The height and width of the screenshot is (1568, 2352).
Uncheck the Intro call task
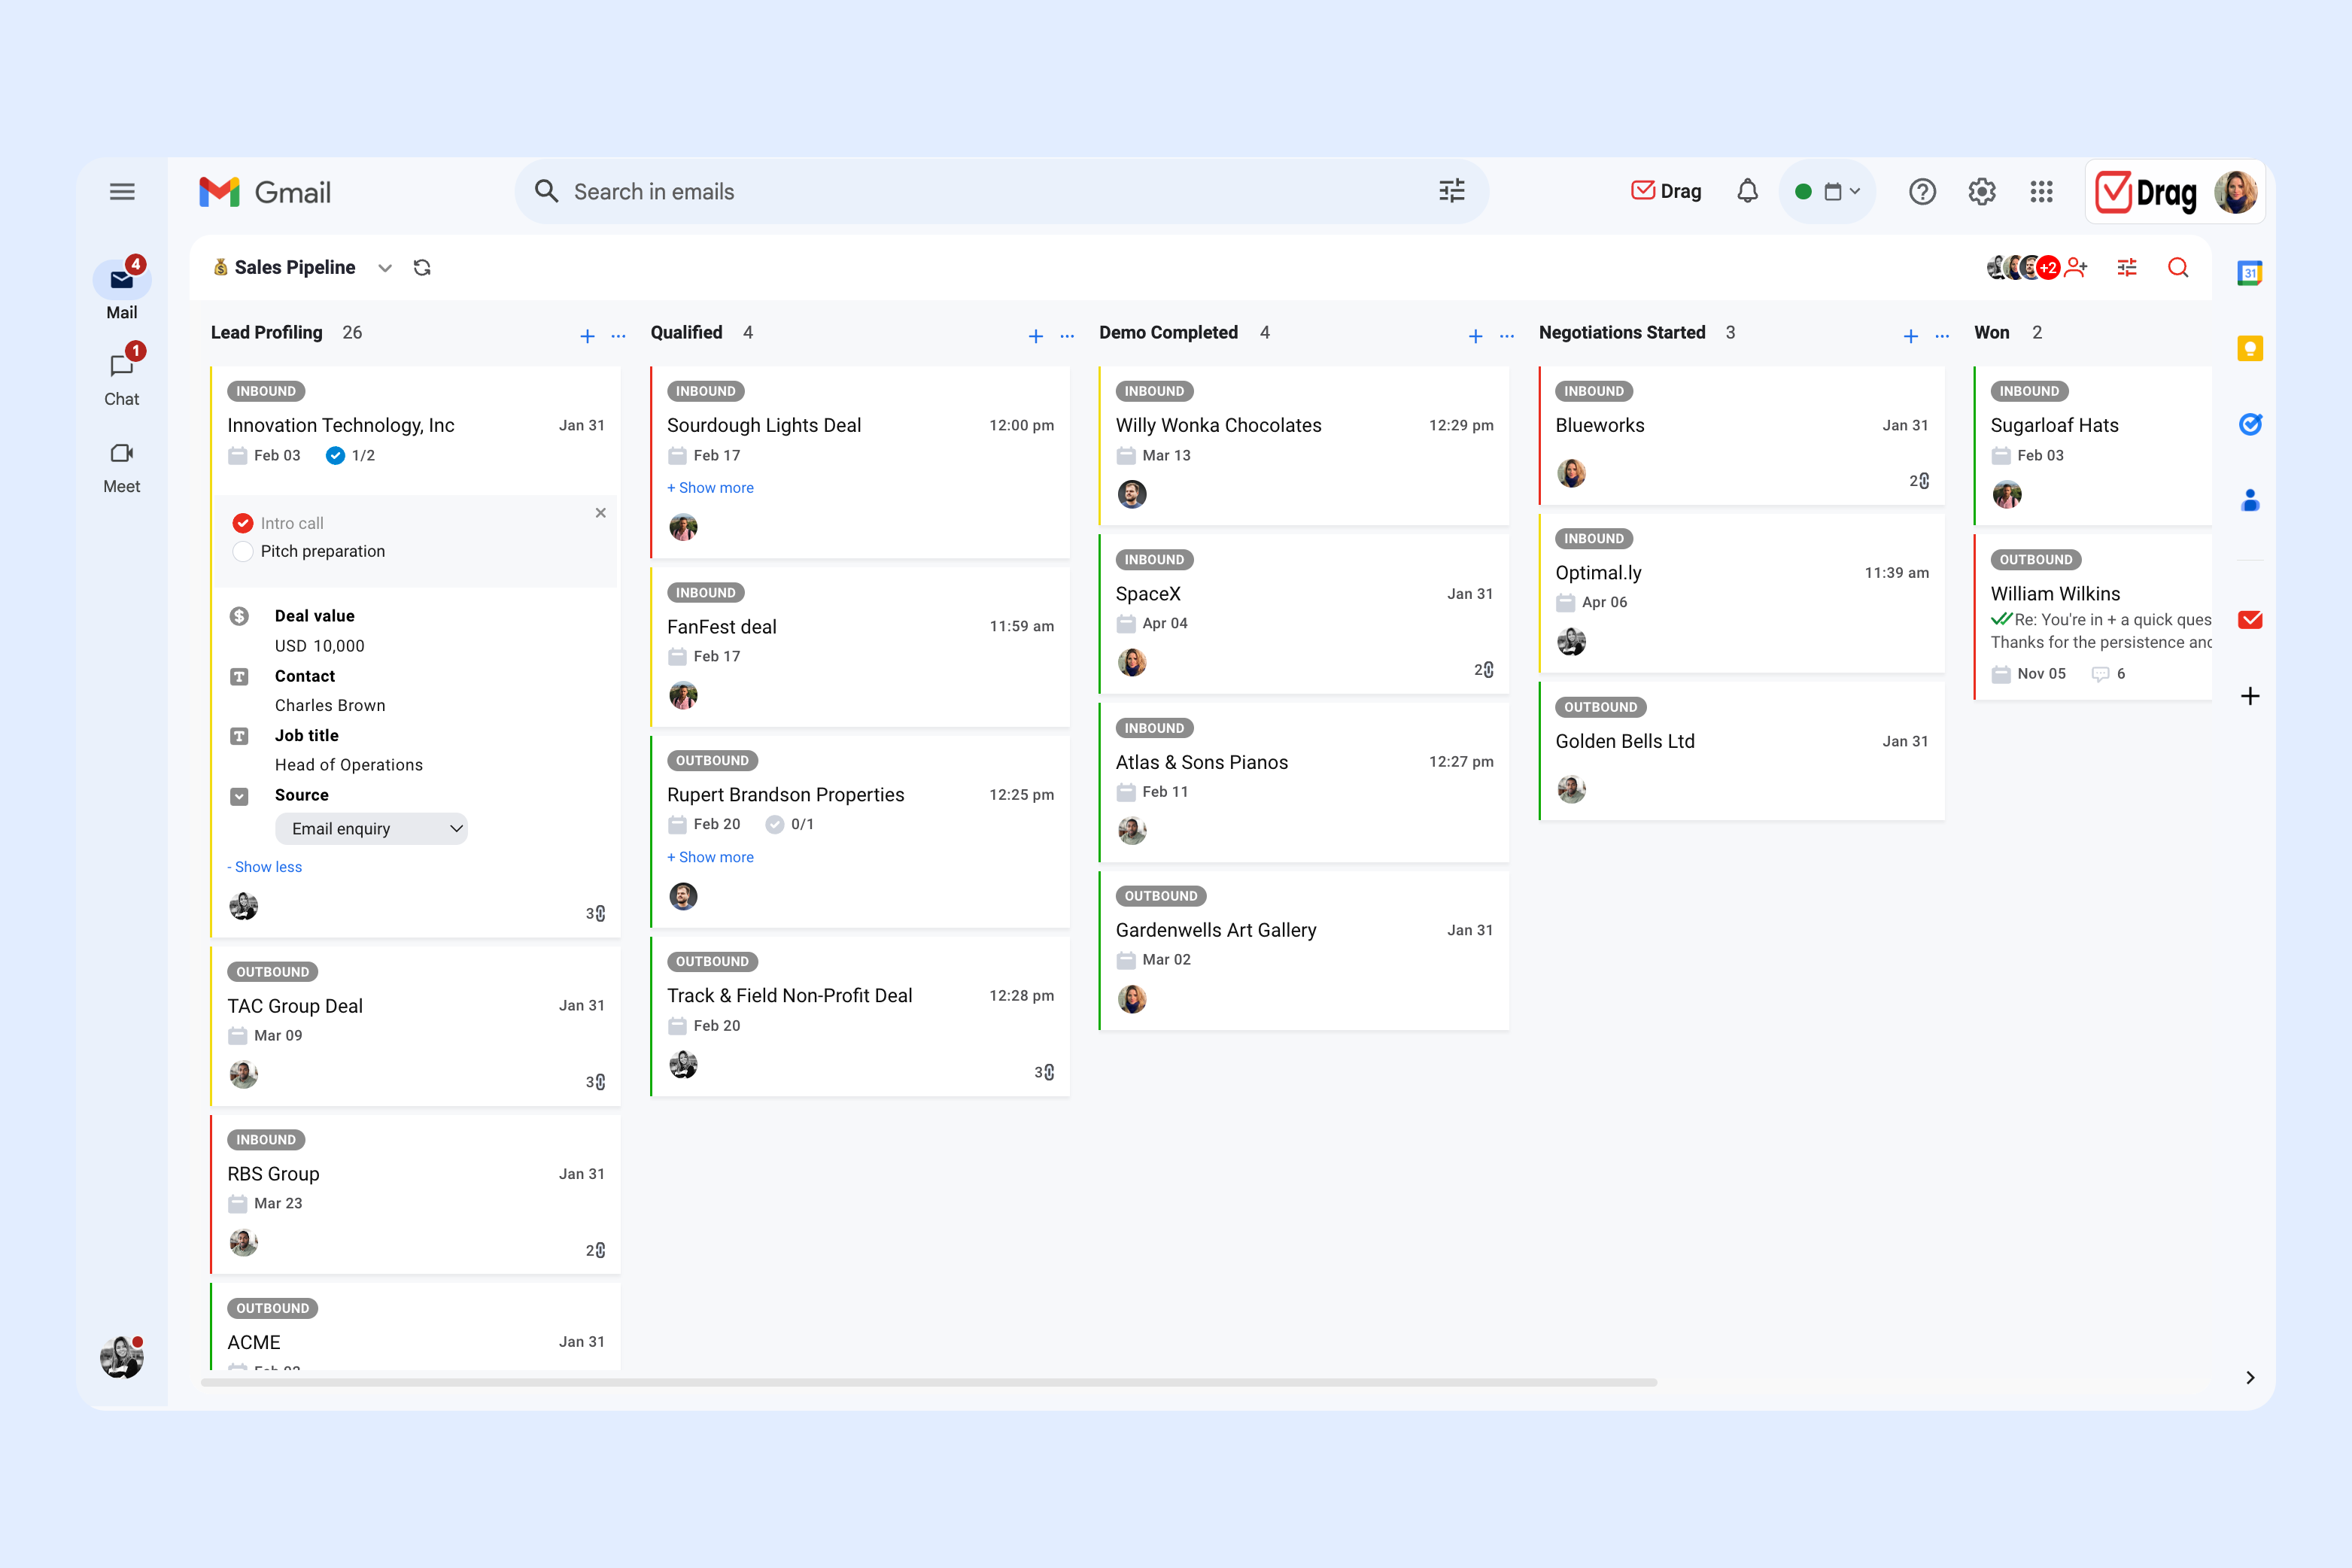[x=242, y=523]
